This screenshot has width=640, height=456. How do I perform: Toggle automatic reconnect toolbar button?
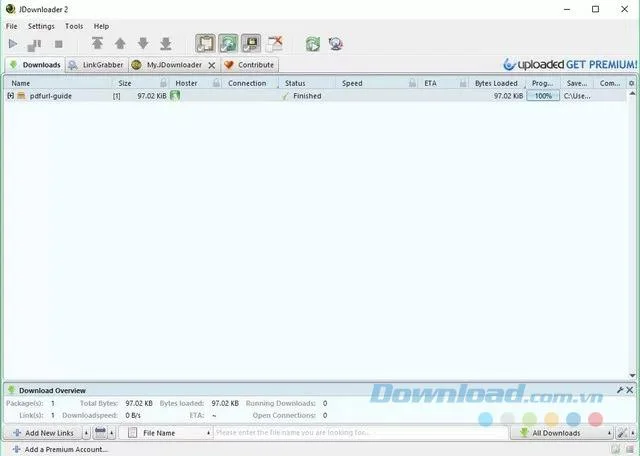click(228, 44)
